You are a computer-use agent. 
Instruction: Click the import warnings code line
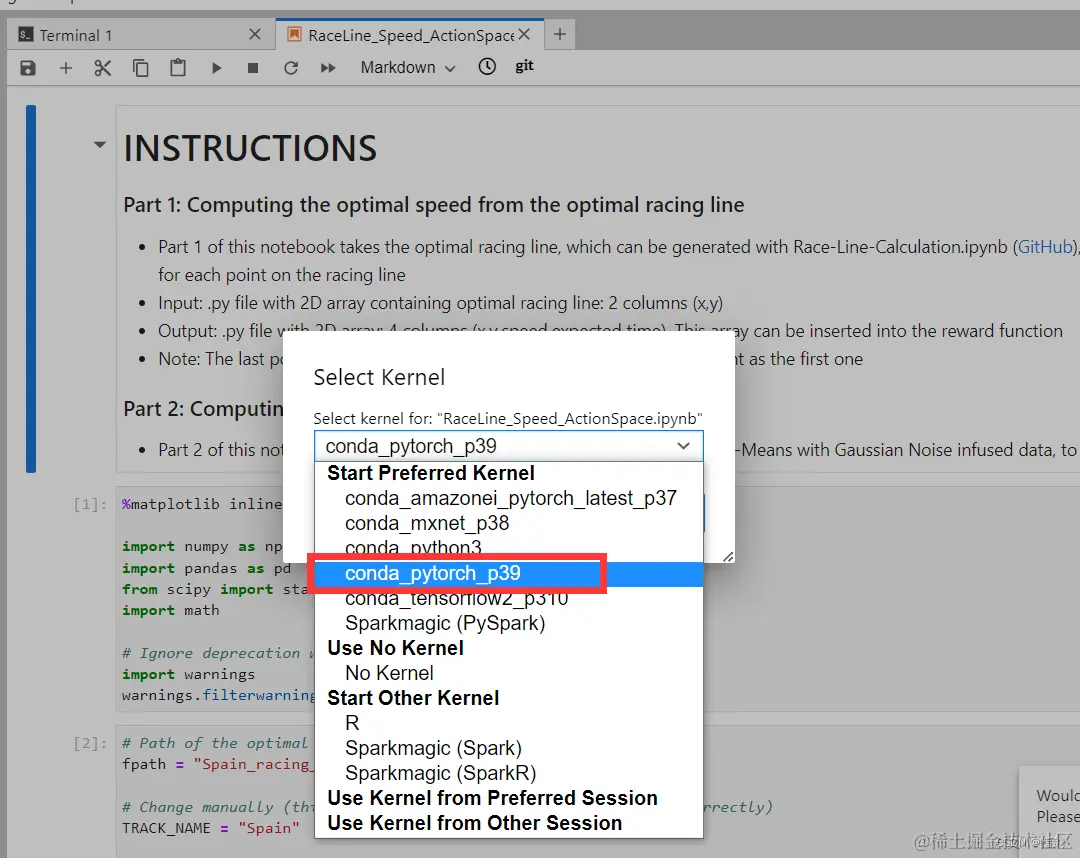[x=188, y=674]
